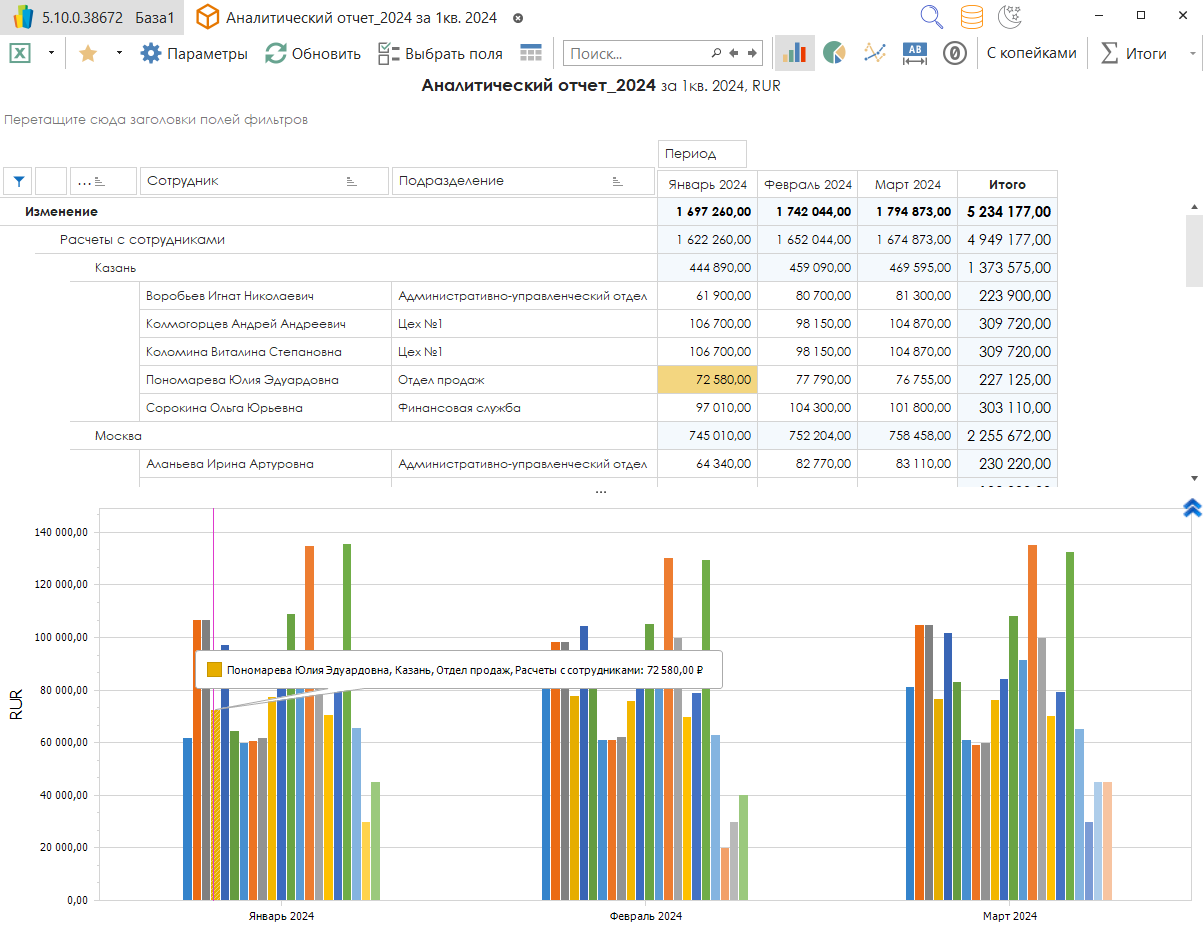The image size is (1203, 930).
Task: Click the magnifier icon in title bar
Action: [932, 17]
